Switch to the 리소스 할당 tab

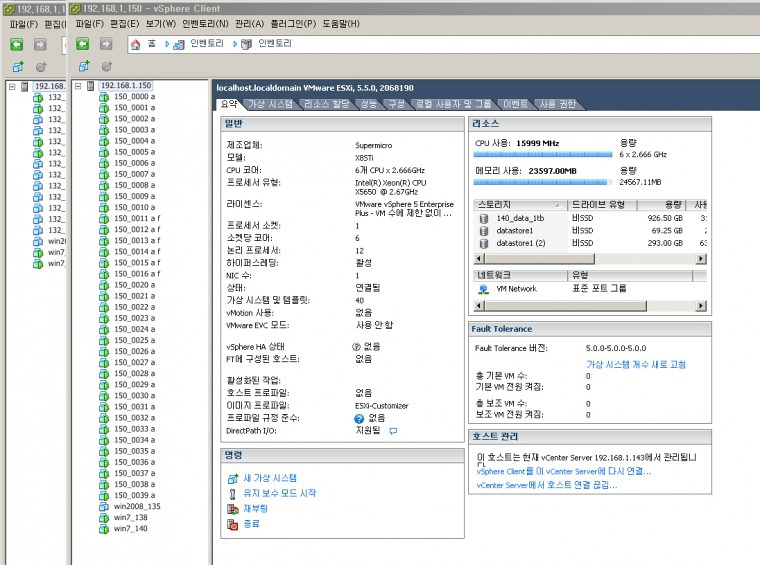[x=326, y=104]
